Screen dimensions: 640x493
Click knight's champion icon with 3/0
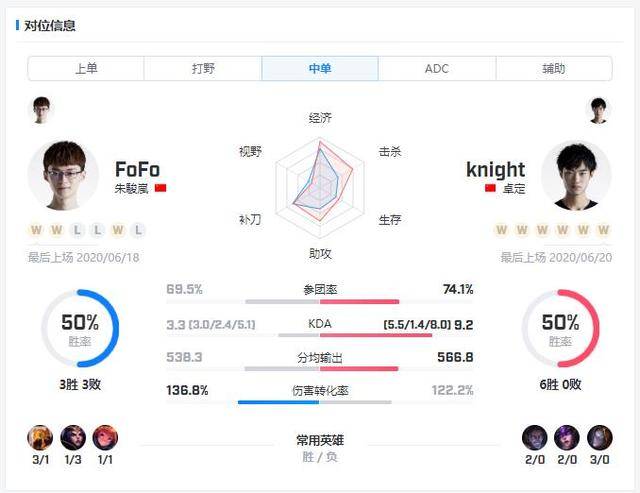599,438
